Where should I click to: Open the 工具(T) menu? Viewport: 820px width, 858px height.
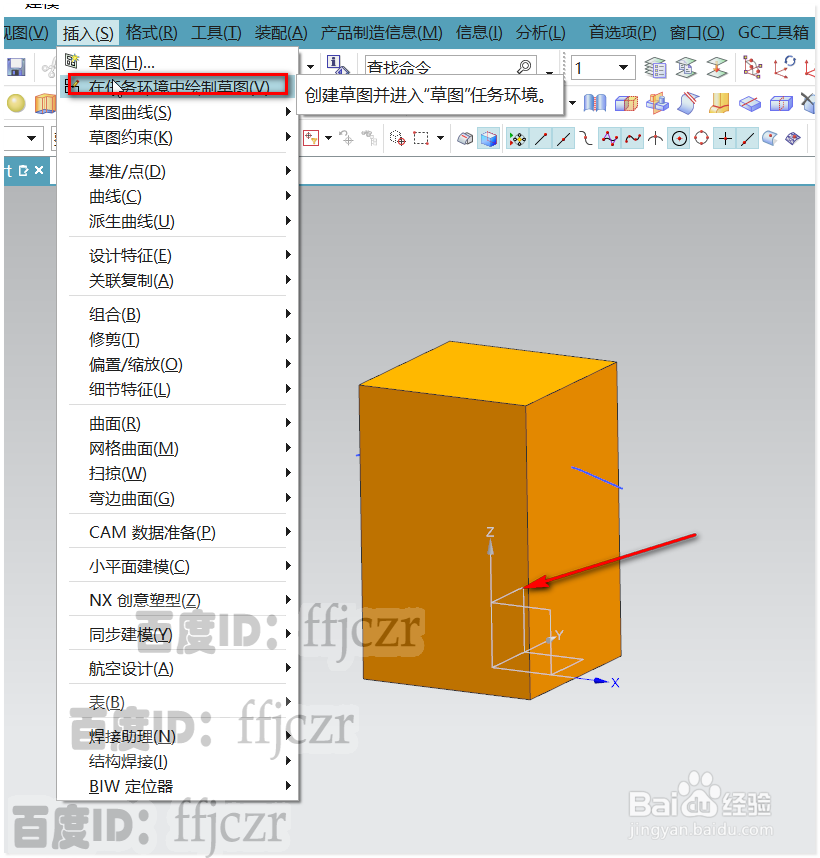pos(216,32)
